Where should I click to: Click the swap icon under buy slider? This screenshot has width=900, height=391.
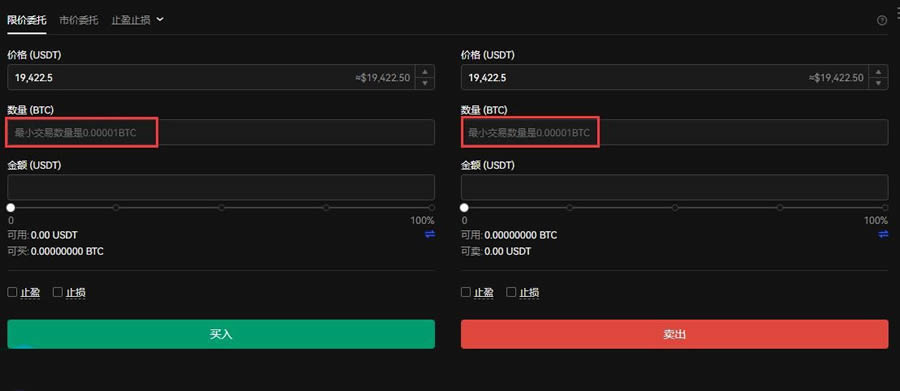pos(430,234)
